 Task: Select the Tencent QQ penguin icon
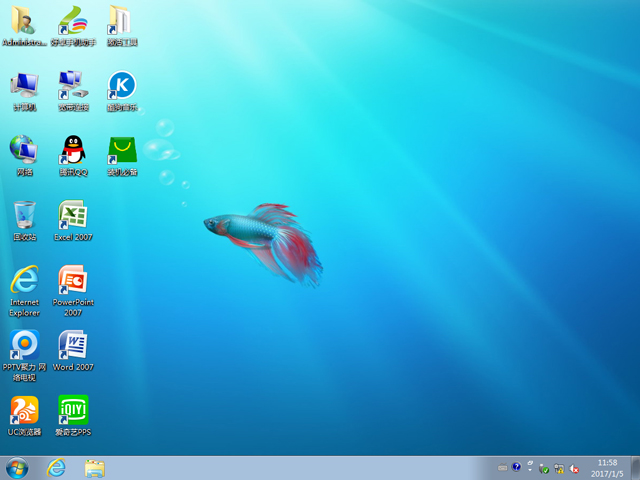[x=72, y=151]
